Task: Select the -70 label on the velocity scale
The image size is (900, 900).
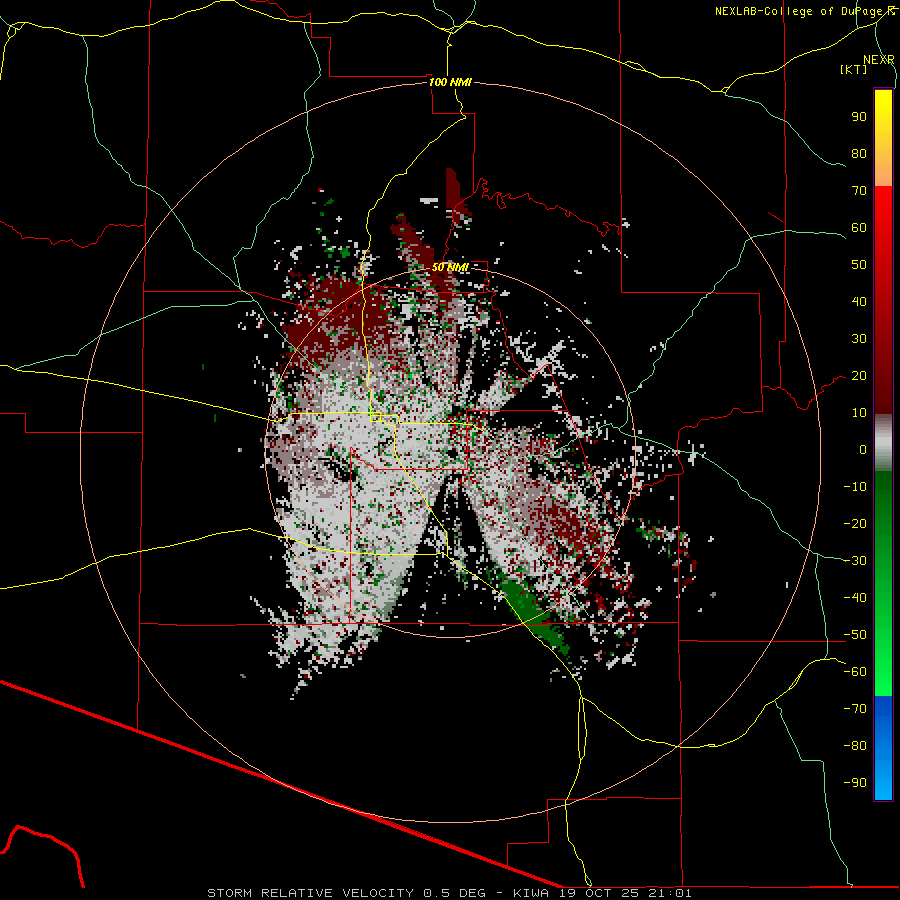Action: (855, 709)
